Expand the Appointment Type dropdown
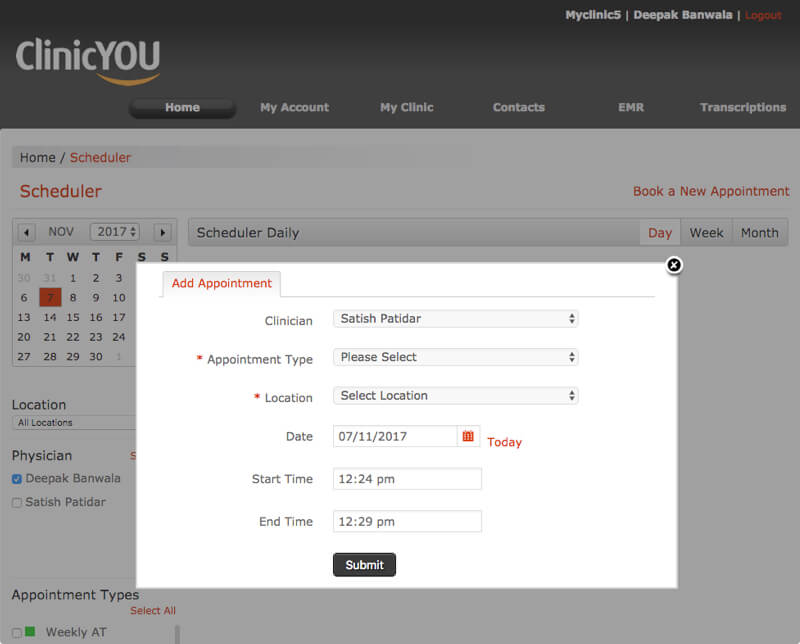 [x=455, y=357]
